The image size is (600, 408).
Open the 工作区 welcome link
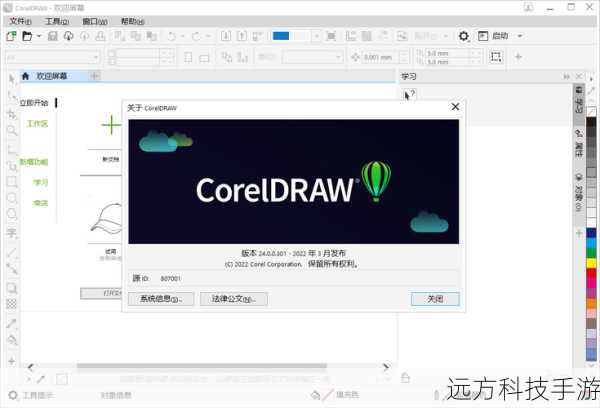pos(37,124)
